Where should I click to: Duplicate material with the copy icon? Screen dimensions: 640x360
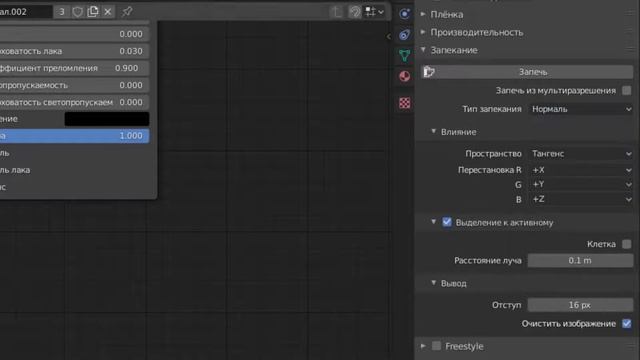coord(93,12)
